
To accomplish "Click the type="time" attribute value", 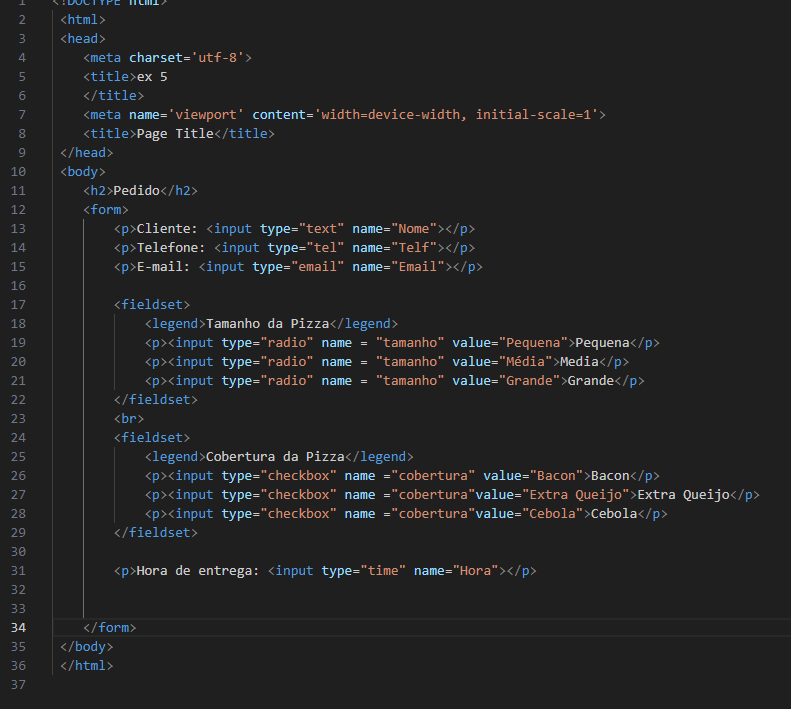I will pyautogui.click(x=381, y=570).
